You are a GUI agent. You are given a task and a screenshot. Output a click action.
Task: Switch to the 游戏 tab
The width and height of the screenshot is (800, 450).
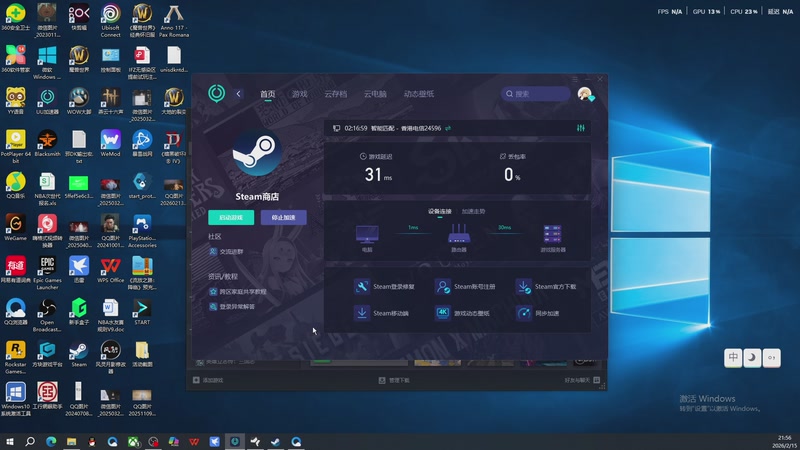(299, 94)
